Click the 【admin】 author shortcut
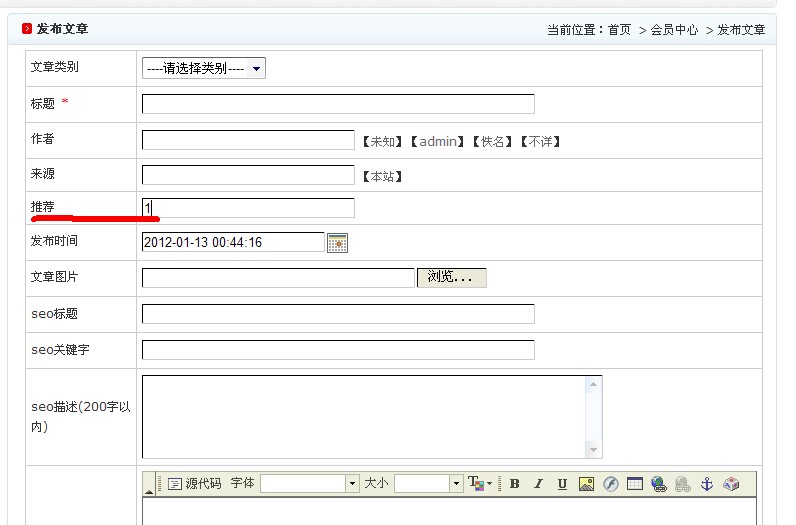This screenshot has width=796, height=525. [x=438, y=142]
